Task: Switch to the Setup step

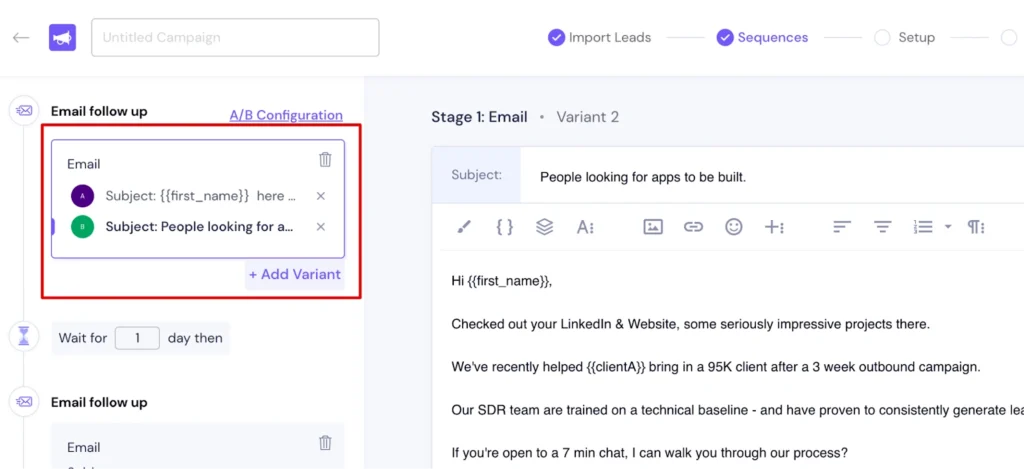Action: click(x=904, y=38)
